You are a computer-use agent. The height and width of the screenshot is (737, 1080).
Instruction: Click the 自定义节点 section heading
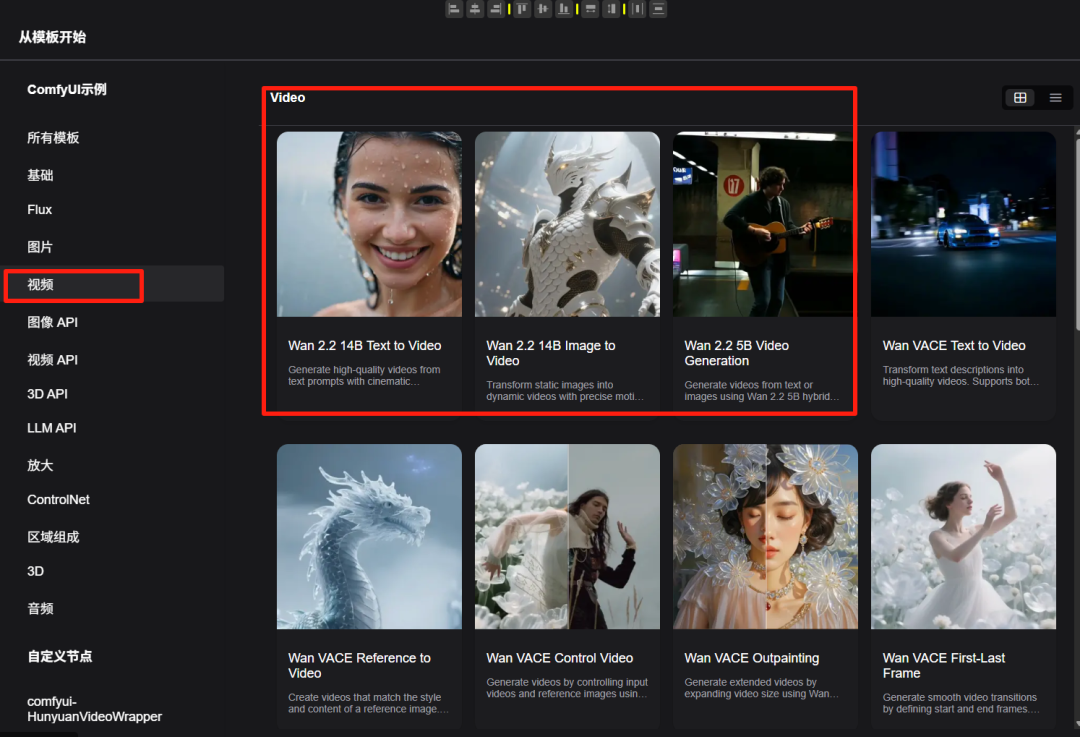point(60,656)
